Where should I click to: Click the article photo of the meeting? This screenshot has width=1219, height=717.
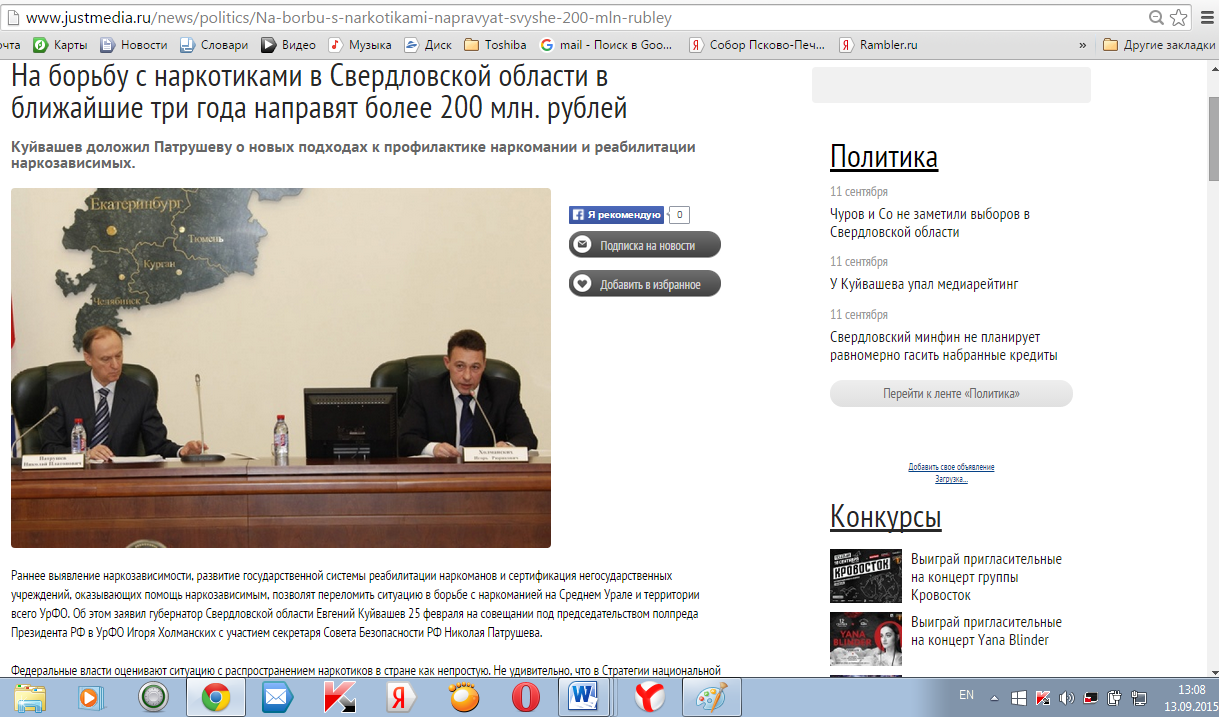pyautogui.click(x=281, y=368)
